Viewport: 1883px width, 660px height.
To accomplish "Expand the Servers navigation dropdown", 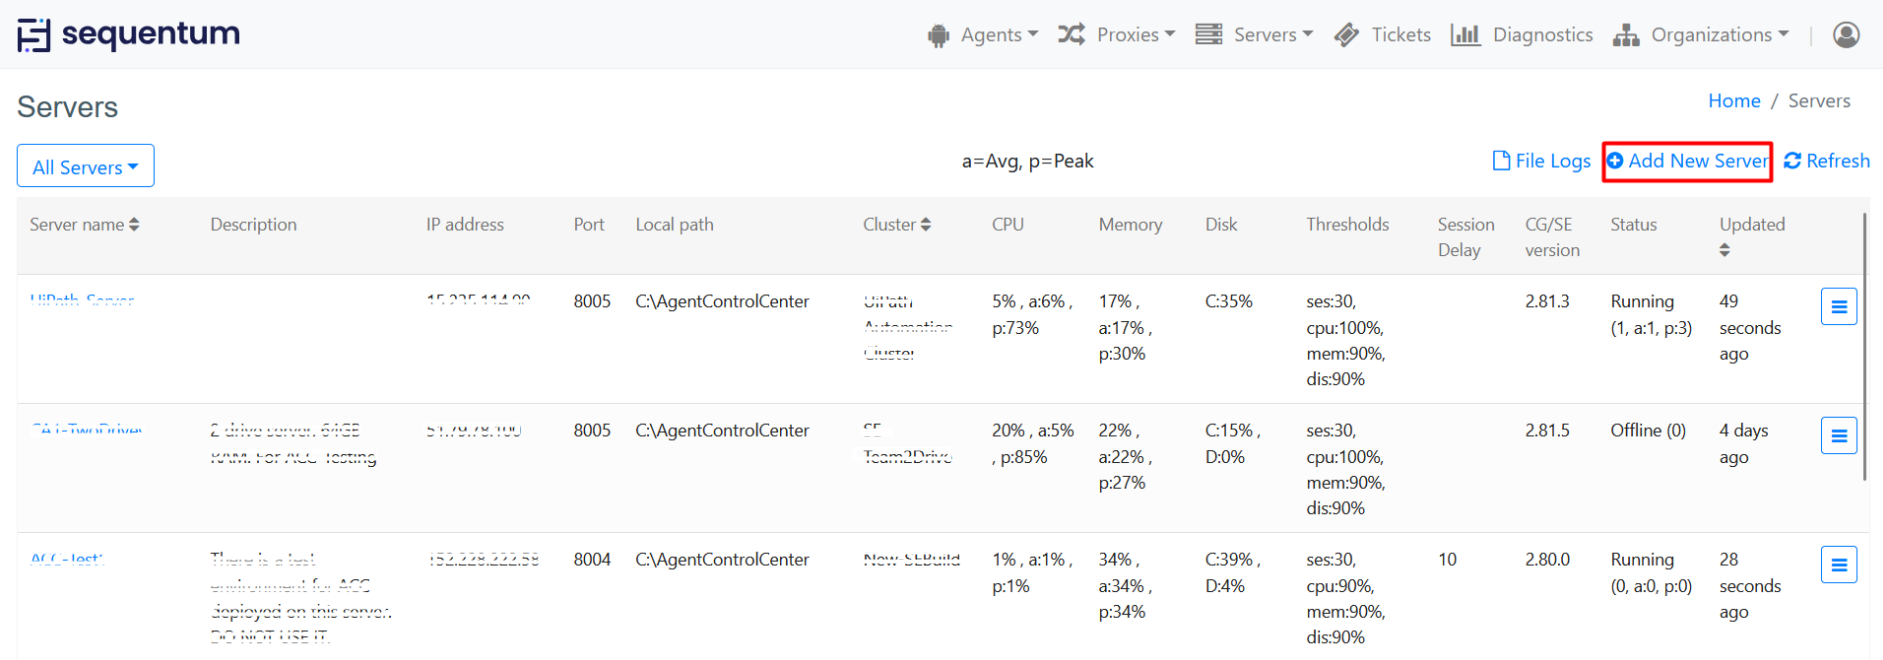I will coord(1255,35).
